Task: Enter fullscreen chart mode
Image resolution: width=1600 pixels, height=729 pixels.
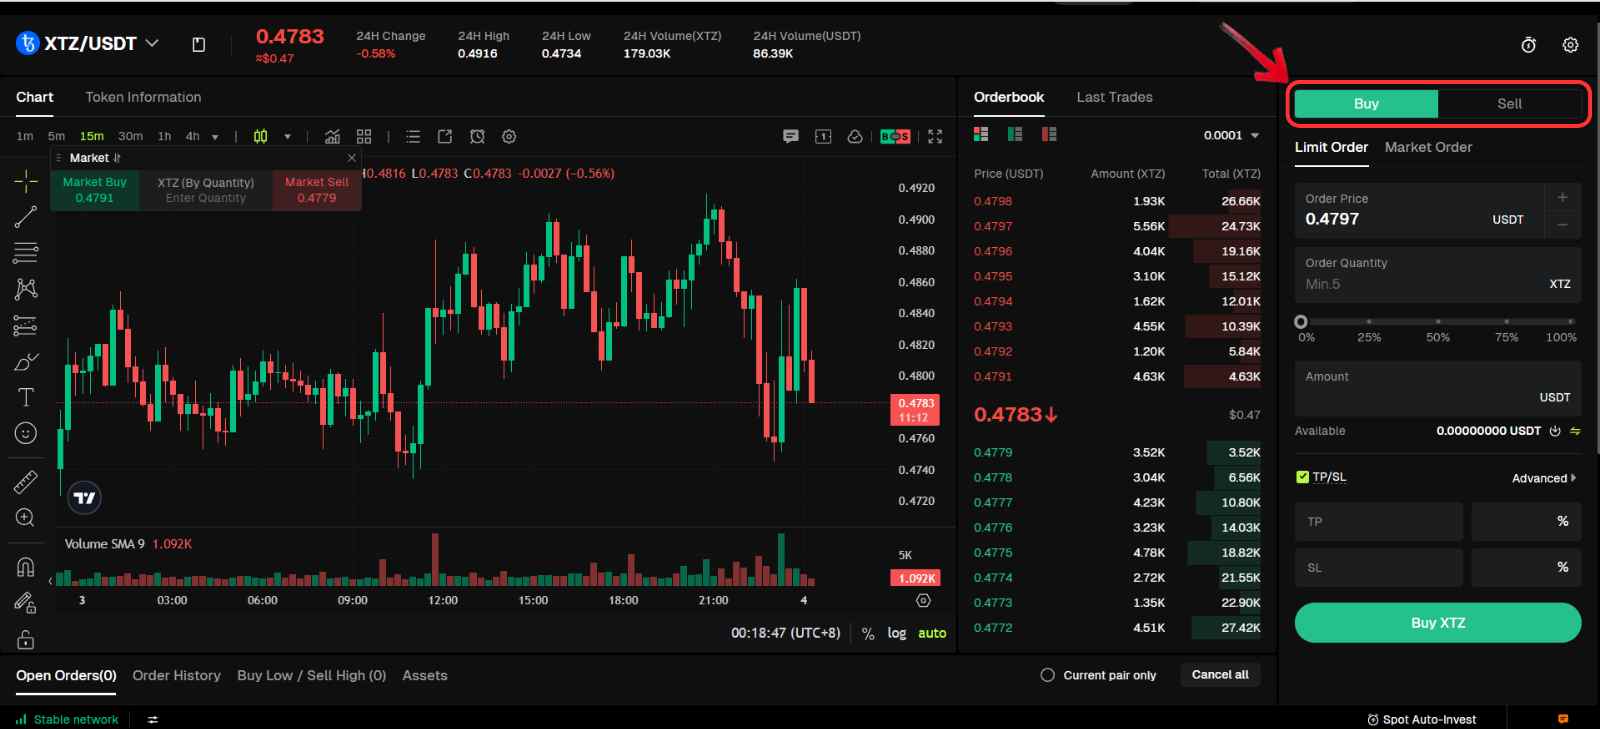Action: [x=935, y=137]
